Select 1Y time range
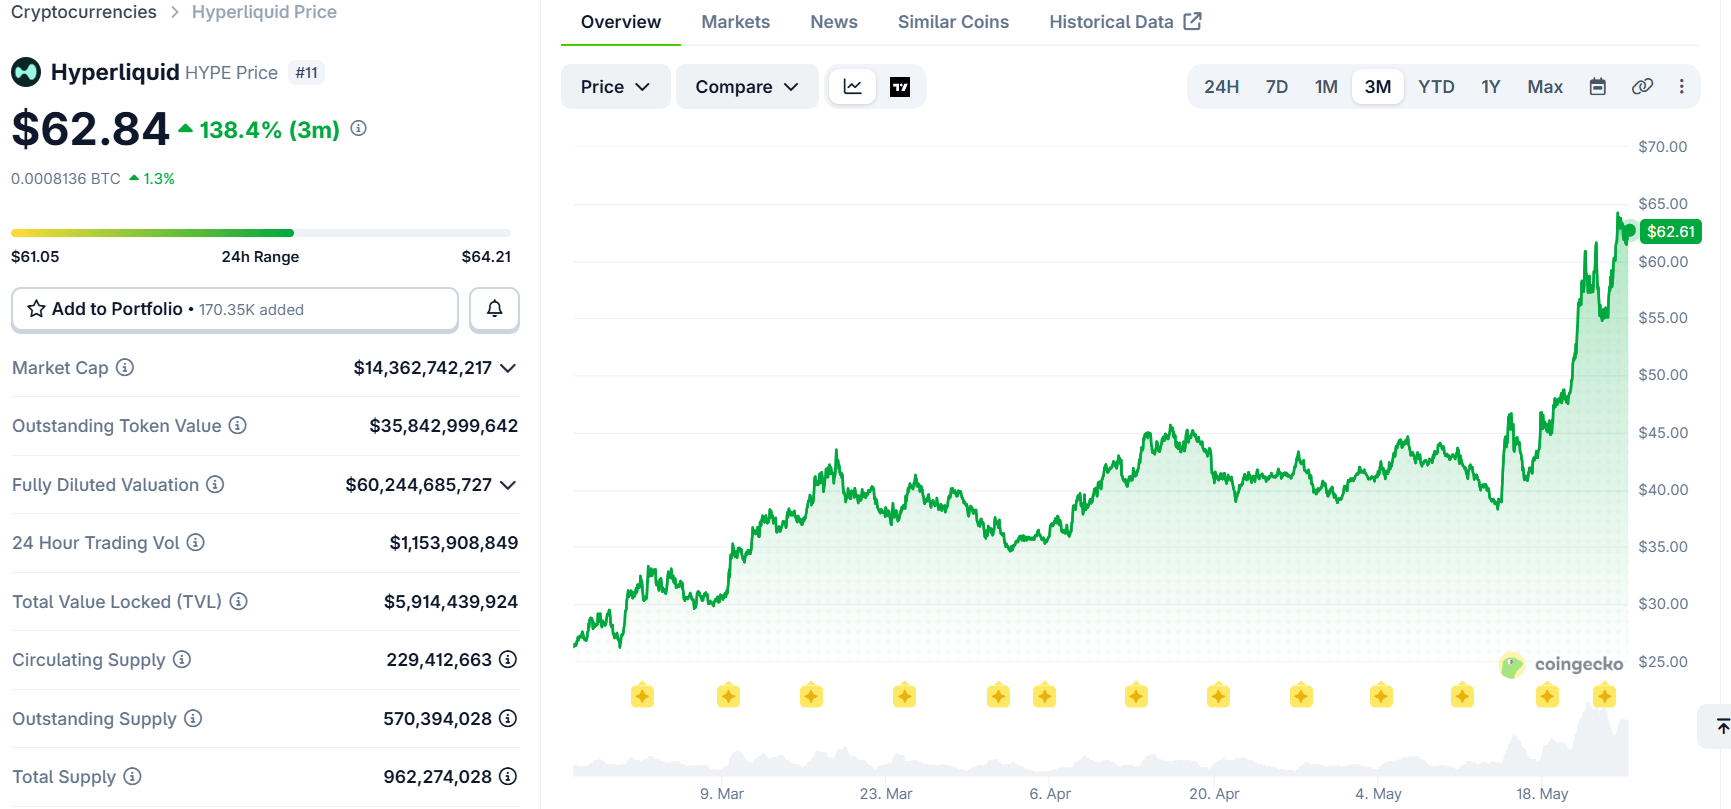Image resolution: width=1731 pixels, height=809 pixels. [x=1491, y=87]
